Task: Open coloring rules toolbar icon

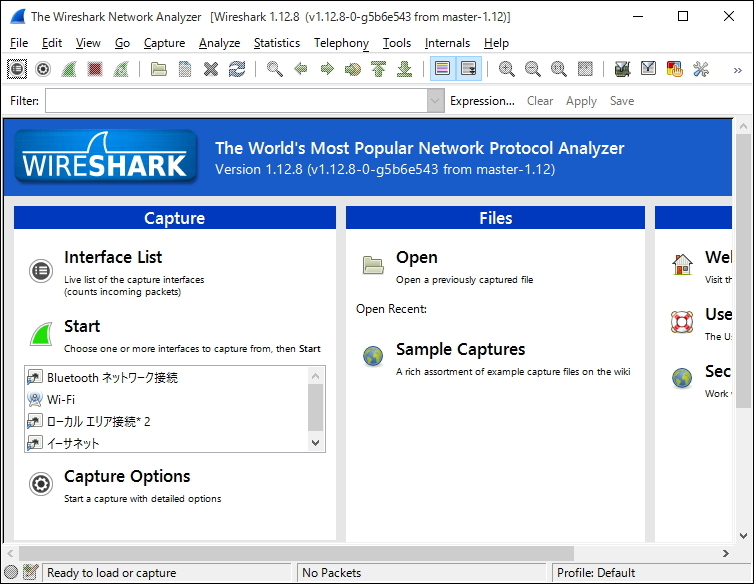Action: (675, 69)
